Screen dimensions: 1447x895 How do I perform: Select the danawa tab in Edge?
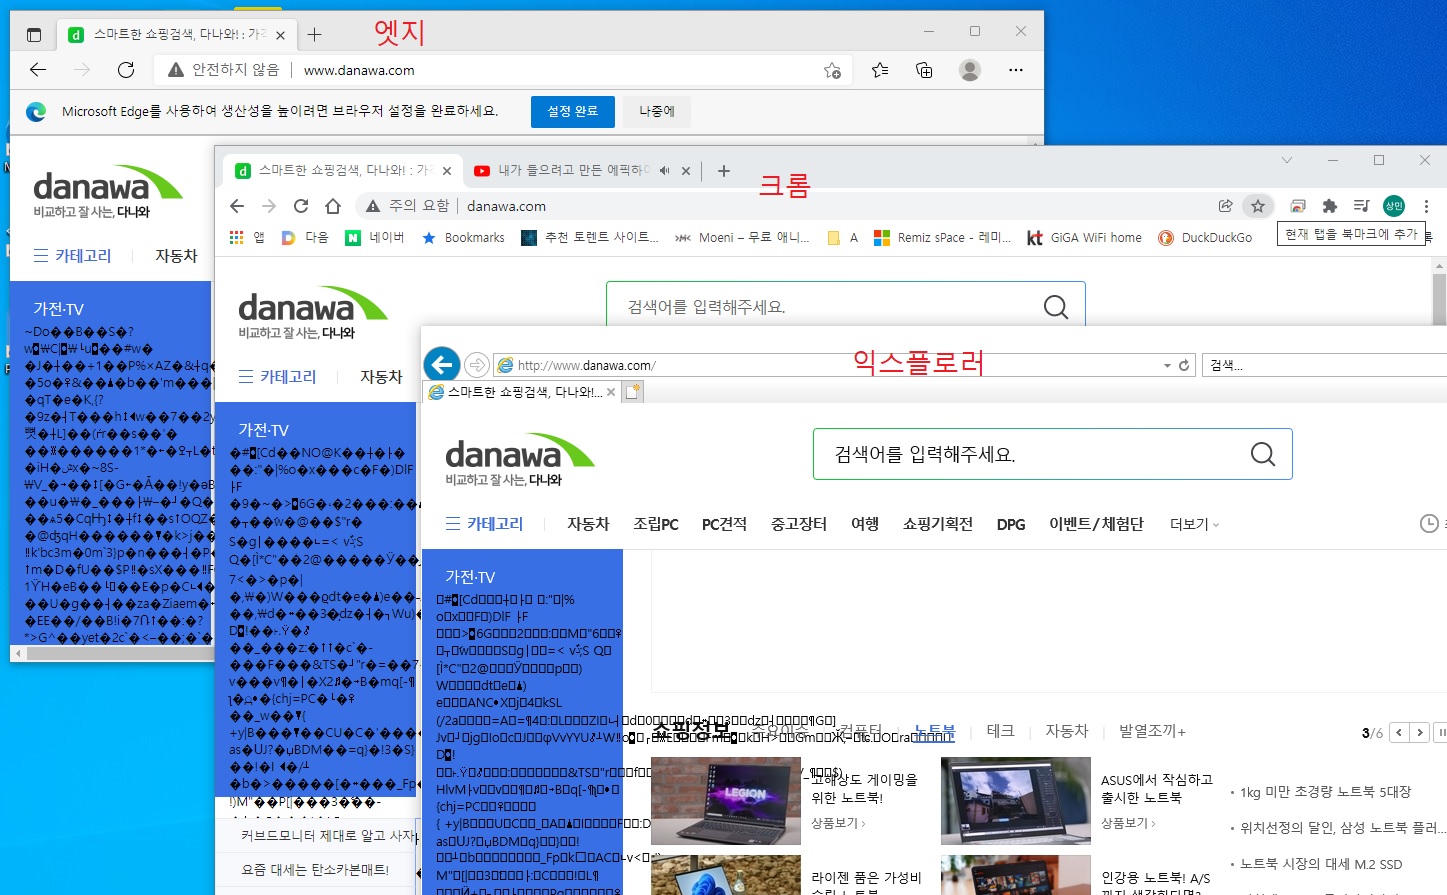tap(176, 35)
